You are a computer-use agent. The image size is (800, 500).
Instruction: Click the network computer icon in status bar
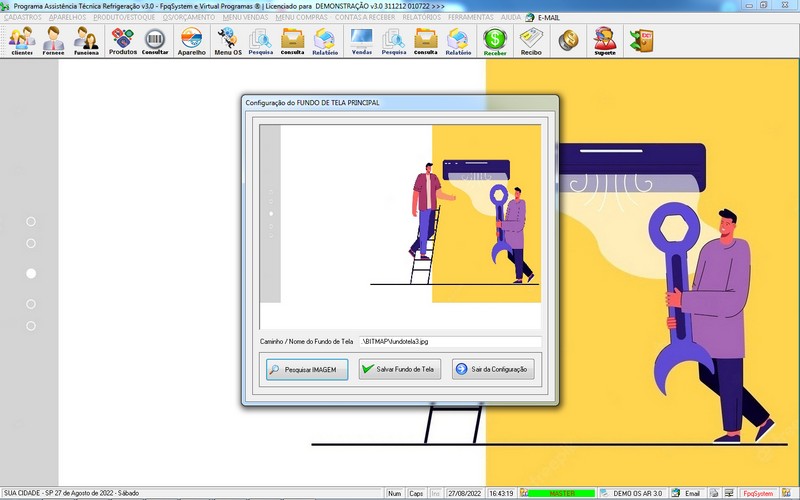coord(729,493)
